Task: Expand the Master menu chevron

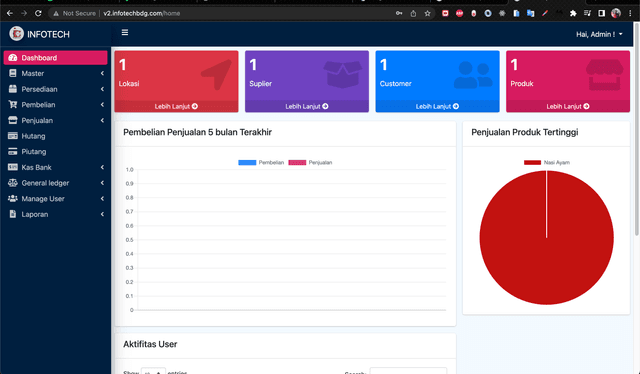Action: coord(102,73)
